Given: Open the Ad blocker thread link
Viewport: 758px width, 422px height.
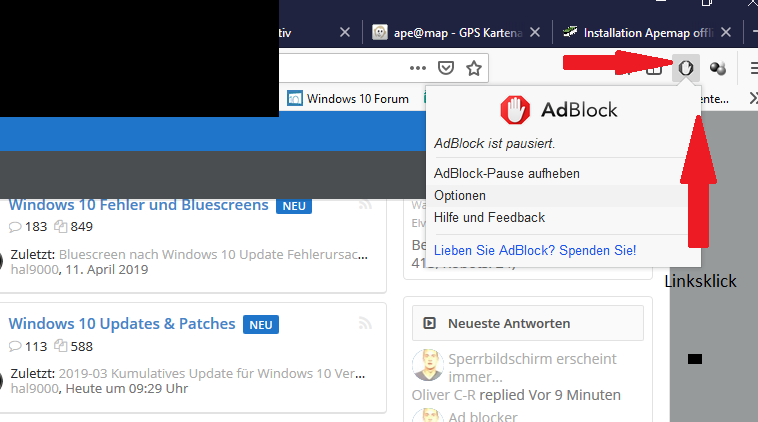Looking at the screenshot, I should click(x=482, y=417).
